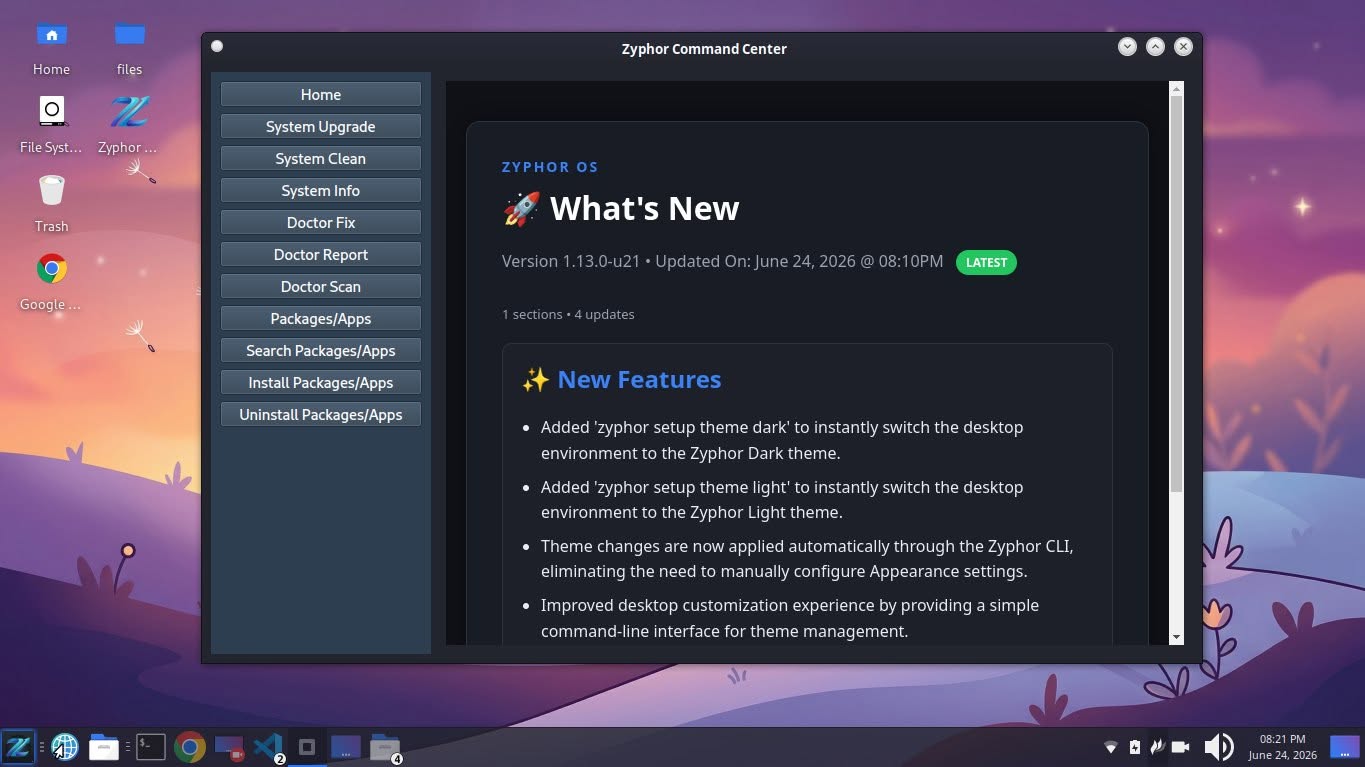1365x767 pixels.
Task: Click the "ZYPHOR OS" label
Action: pos(550,167)
